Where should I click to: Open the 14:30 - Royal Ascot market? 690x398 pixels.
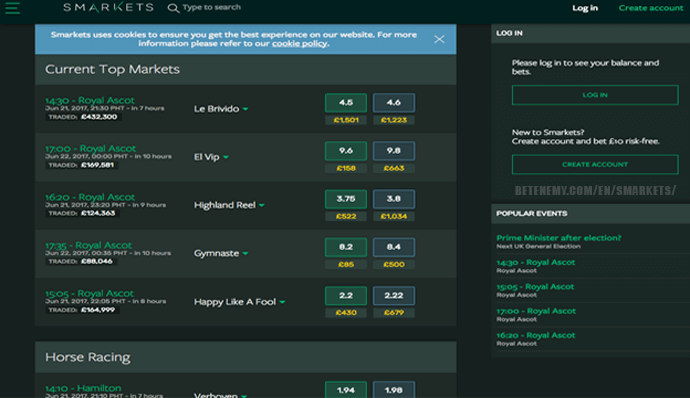click(x=90, y=100)
